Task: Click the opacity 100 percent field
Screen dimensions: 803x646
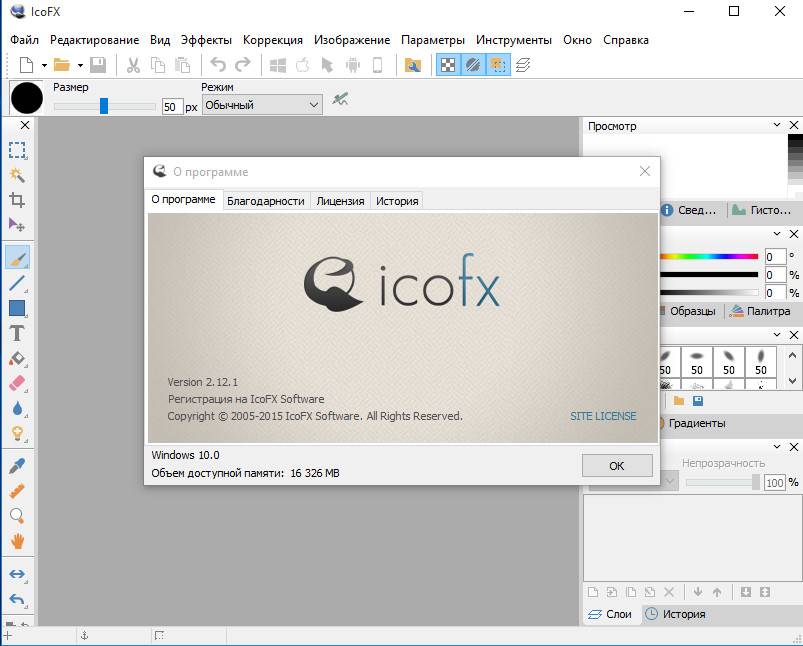Action: pos(775,482)
